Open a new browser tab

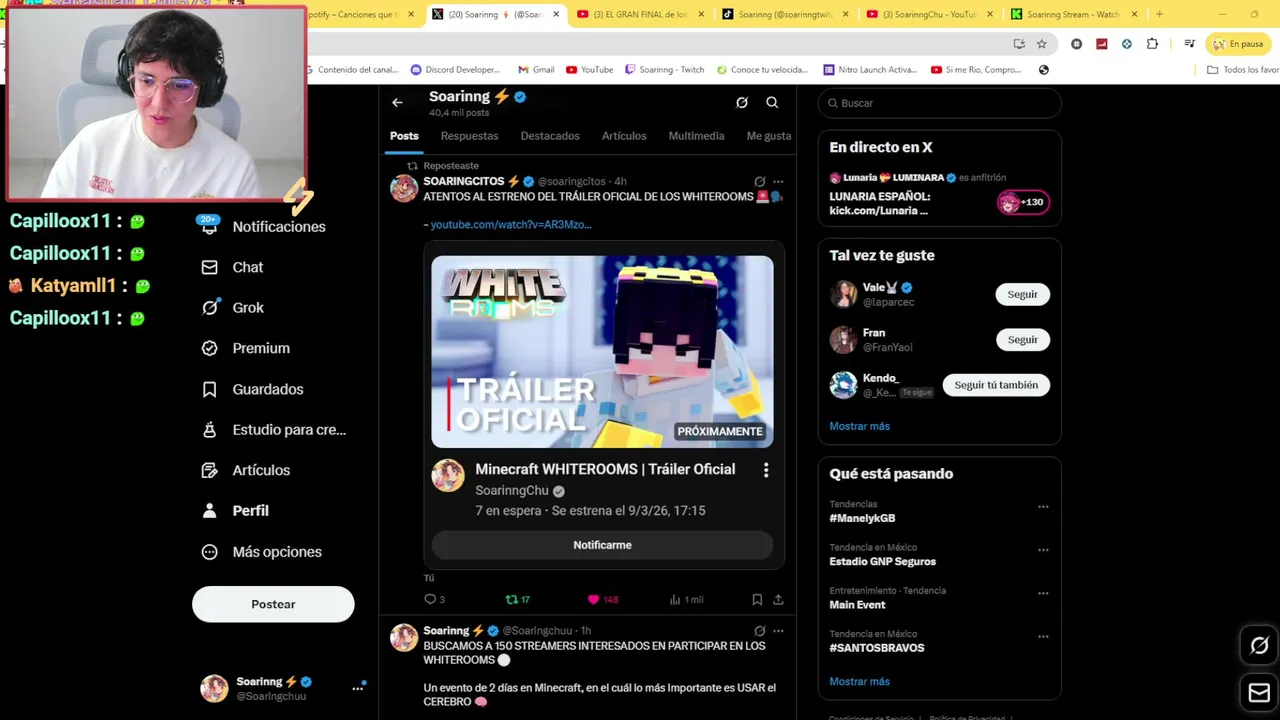[x=1159, y=14]
